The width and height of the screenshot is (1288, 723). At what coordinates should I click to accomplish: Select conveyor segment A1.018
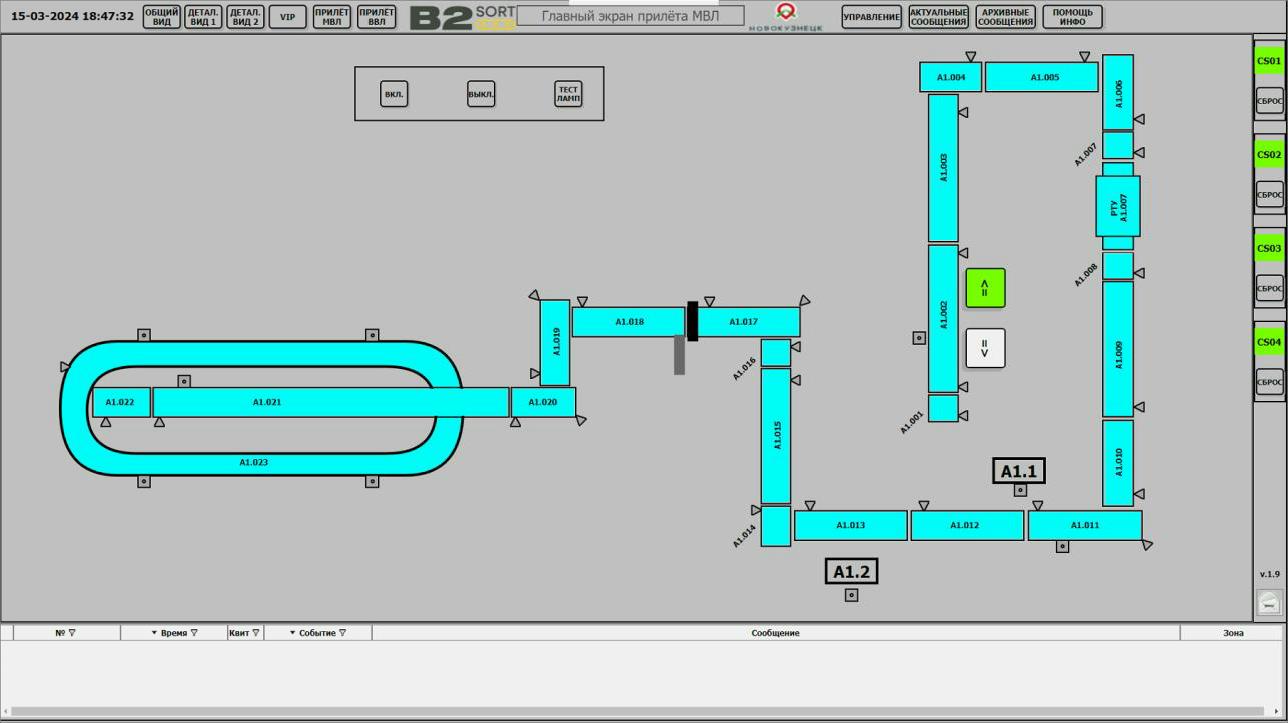(629, 322)
